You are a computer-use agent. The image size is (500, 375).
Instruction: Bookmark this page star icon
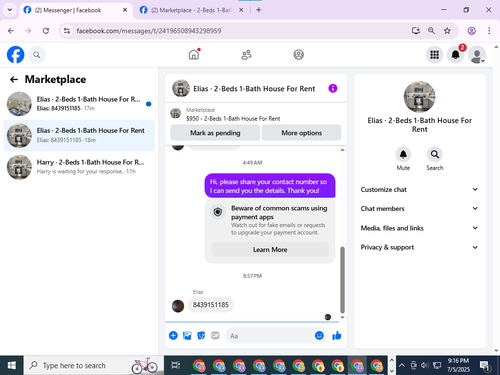[x=447, y=31]
